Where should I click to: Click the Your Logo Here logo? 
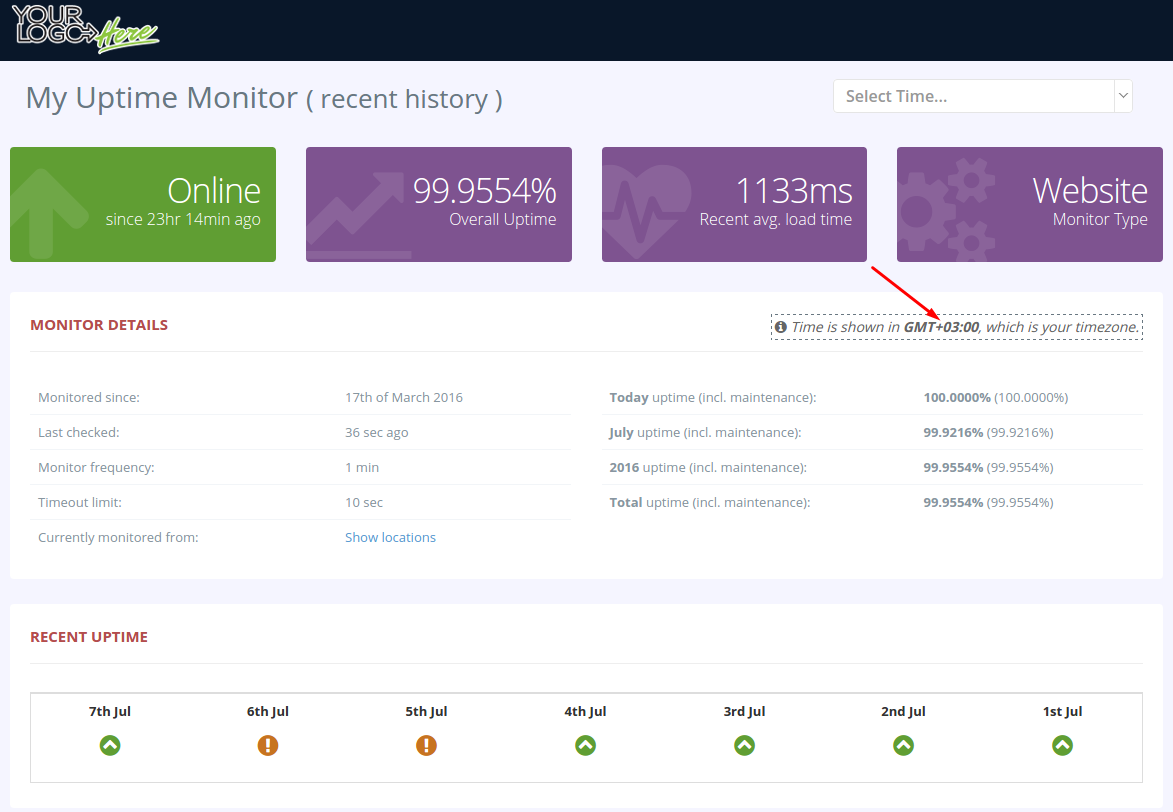[85, 28]
